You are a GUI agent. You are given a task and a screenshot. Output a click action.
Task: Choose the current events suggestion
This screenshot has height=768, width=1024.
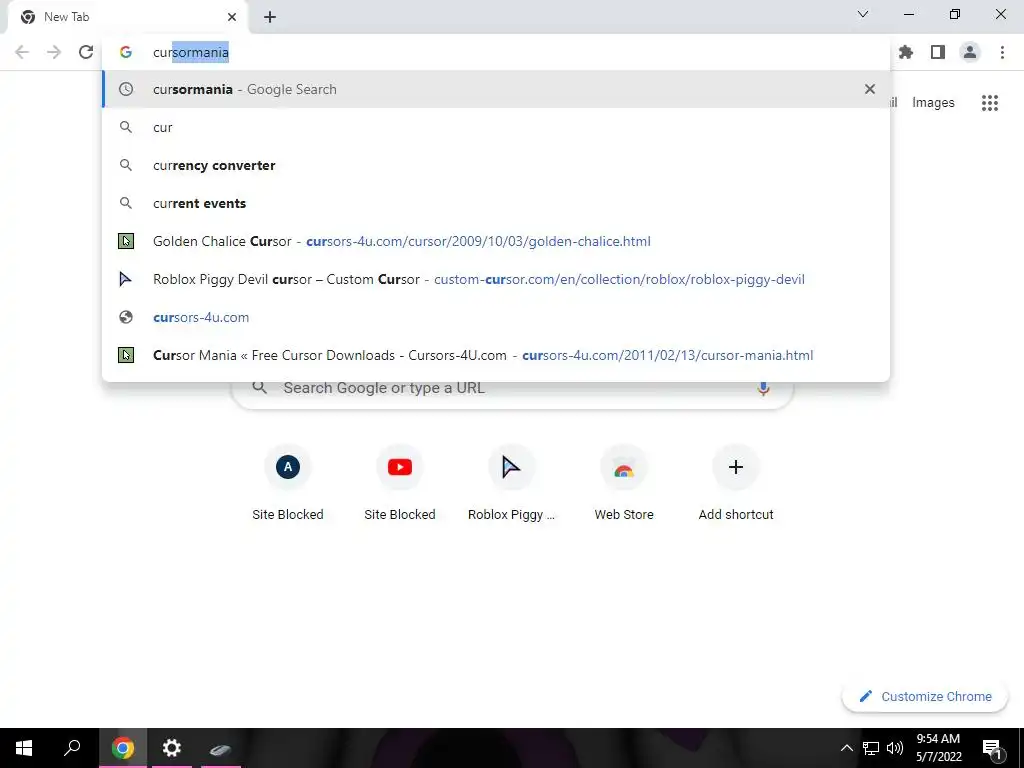pos(496,203)
